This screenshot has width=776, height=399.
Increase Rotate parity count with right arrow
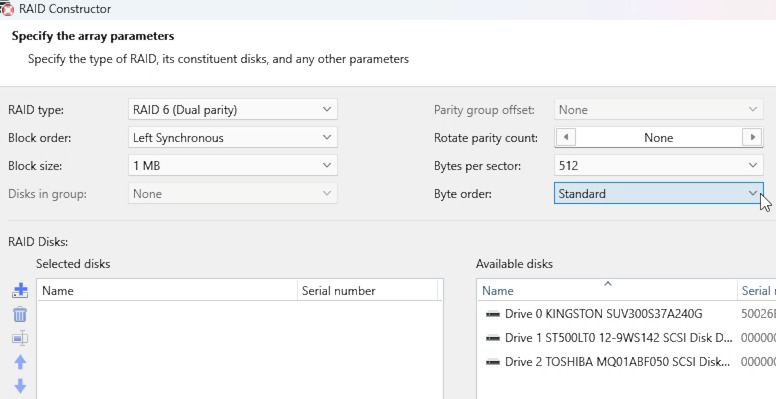tap(752, 137)
